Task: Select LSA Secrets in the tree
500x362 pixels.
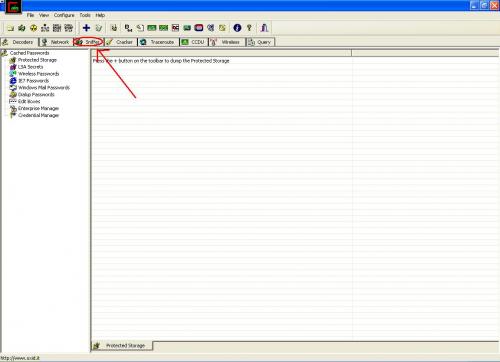Action: pos(30,67)
